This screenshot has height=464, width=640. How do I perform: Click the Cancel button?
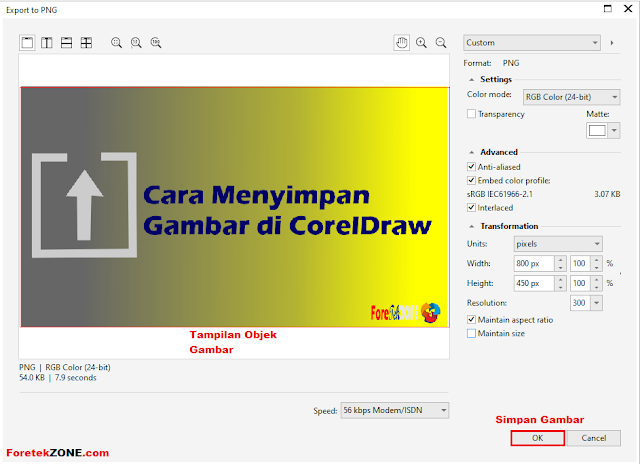coord(594,438)
